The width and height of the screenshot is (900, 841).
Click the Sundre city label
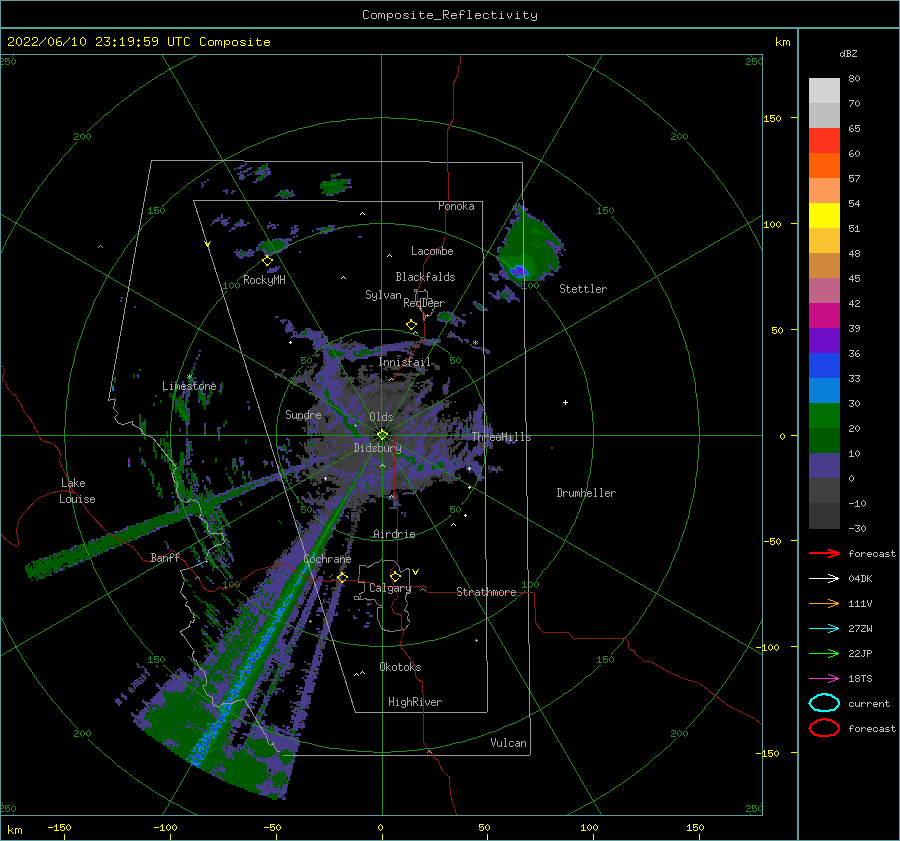(303, 415)
